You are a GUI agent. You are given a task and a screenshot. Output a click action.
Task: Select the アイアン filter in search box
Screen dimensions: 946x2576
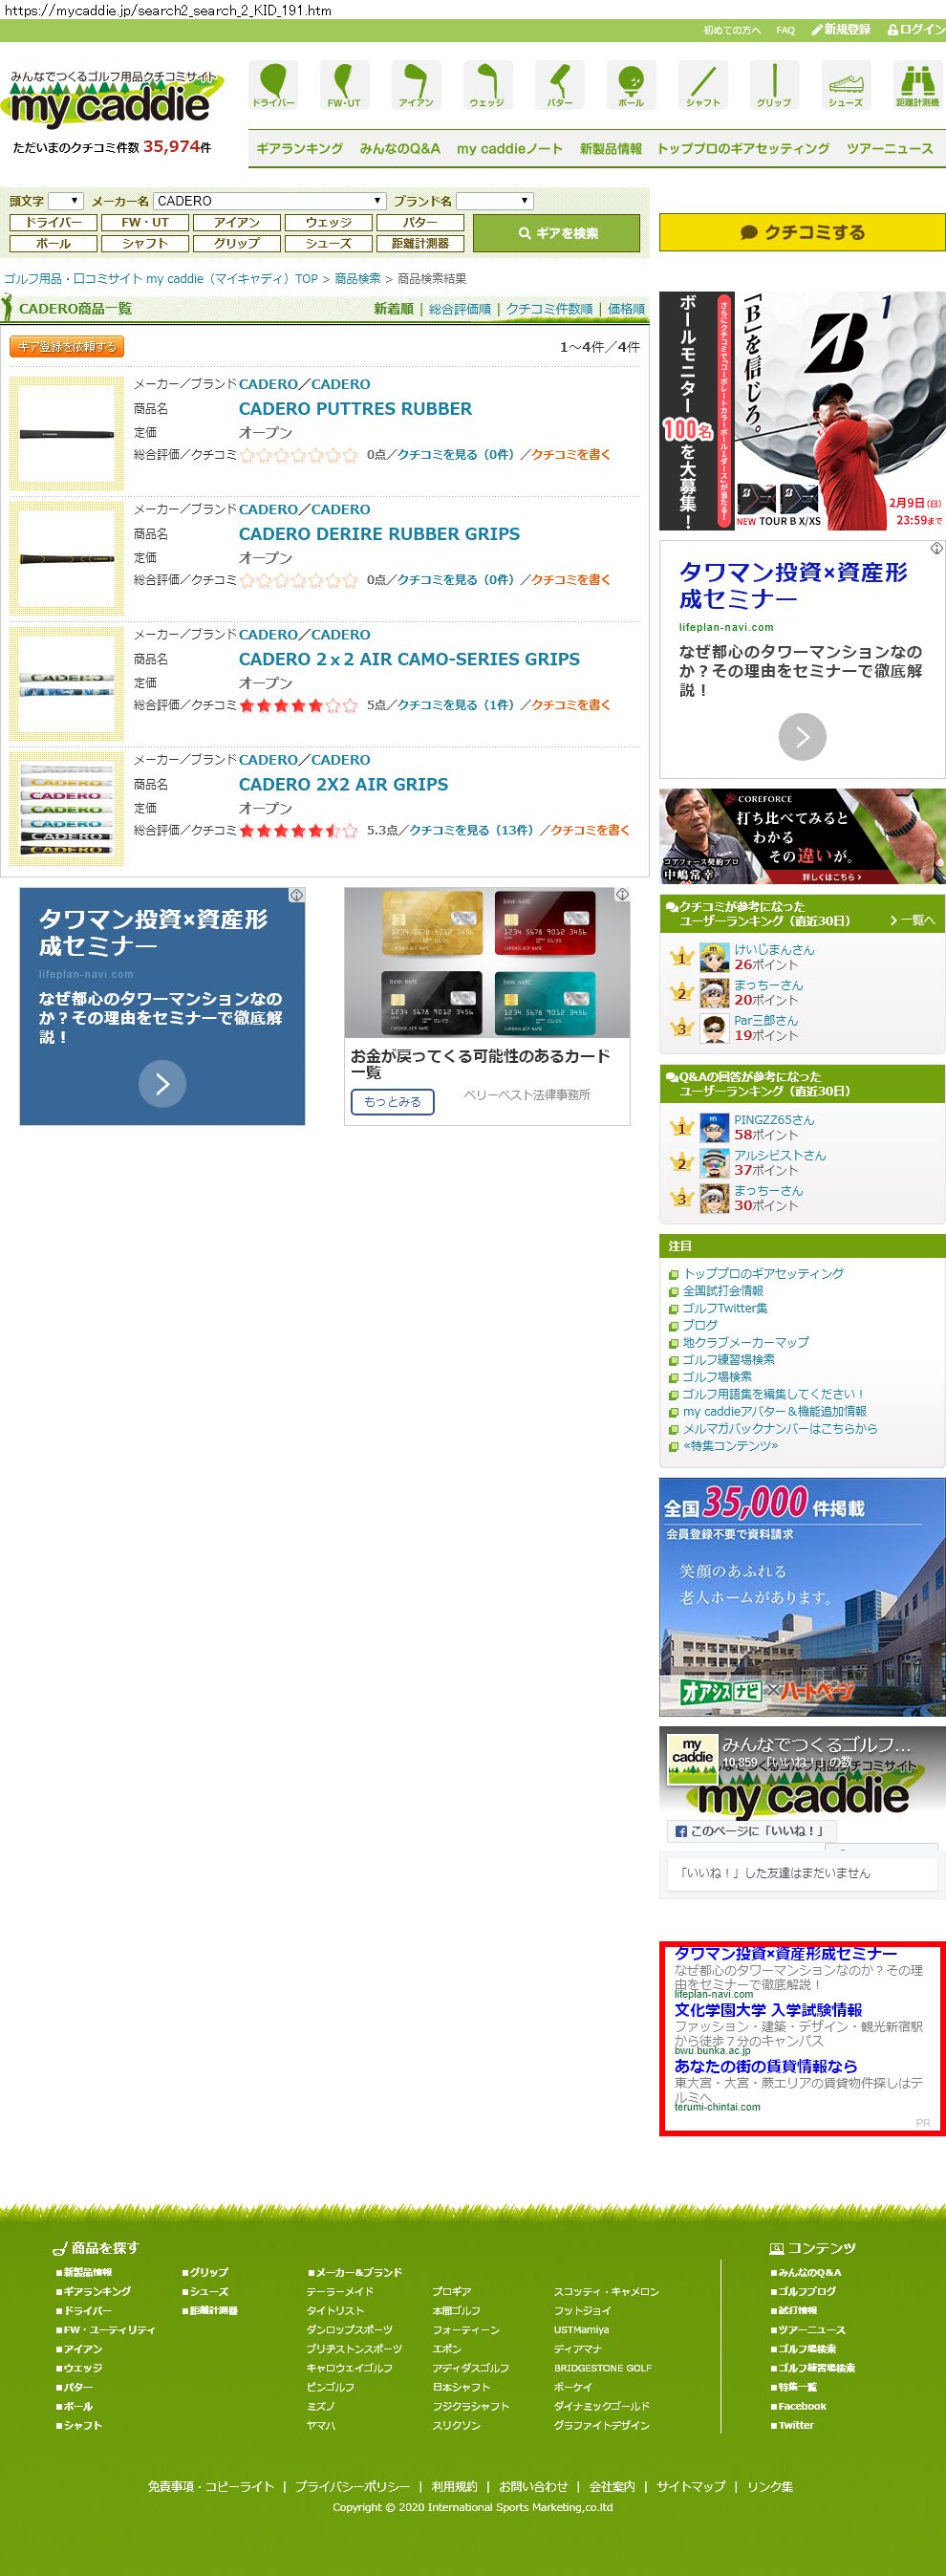tap(237, 222)
